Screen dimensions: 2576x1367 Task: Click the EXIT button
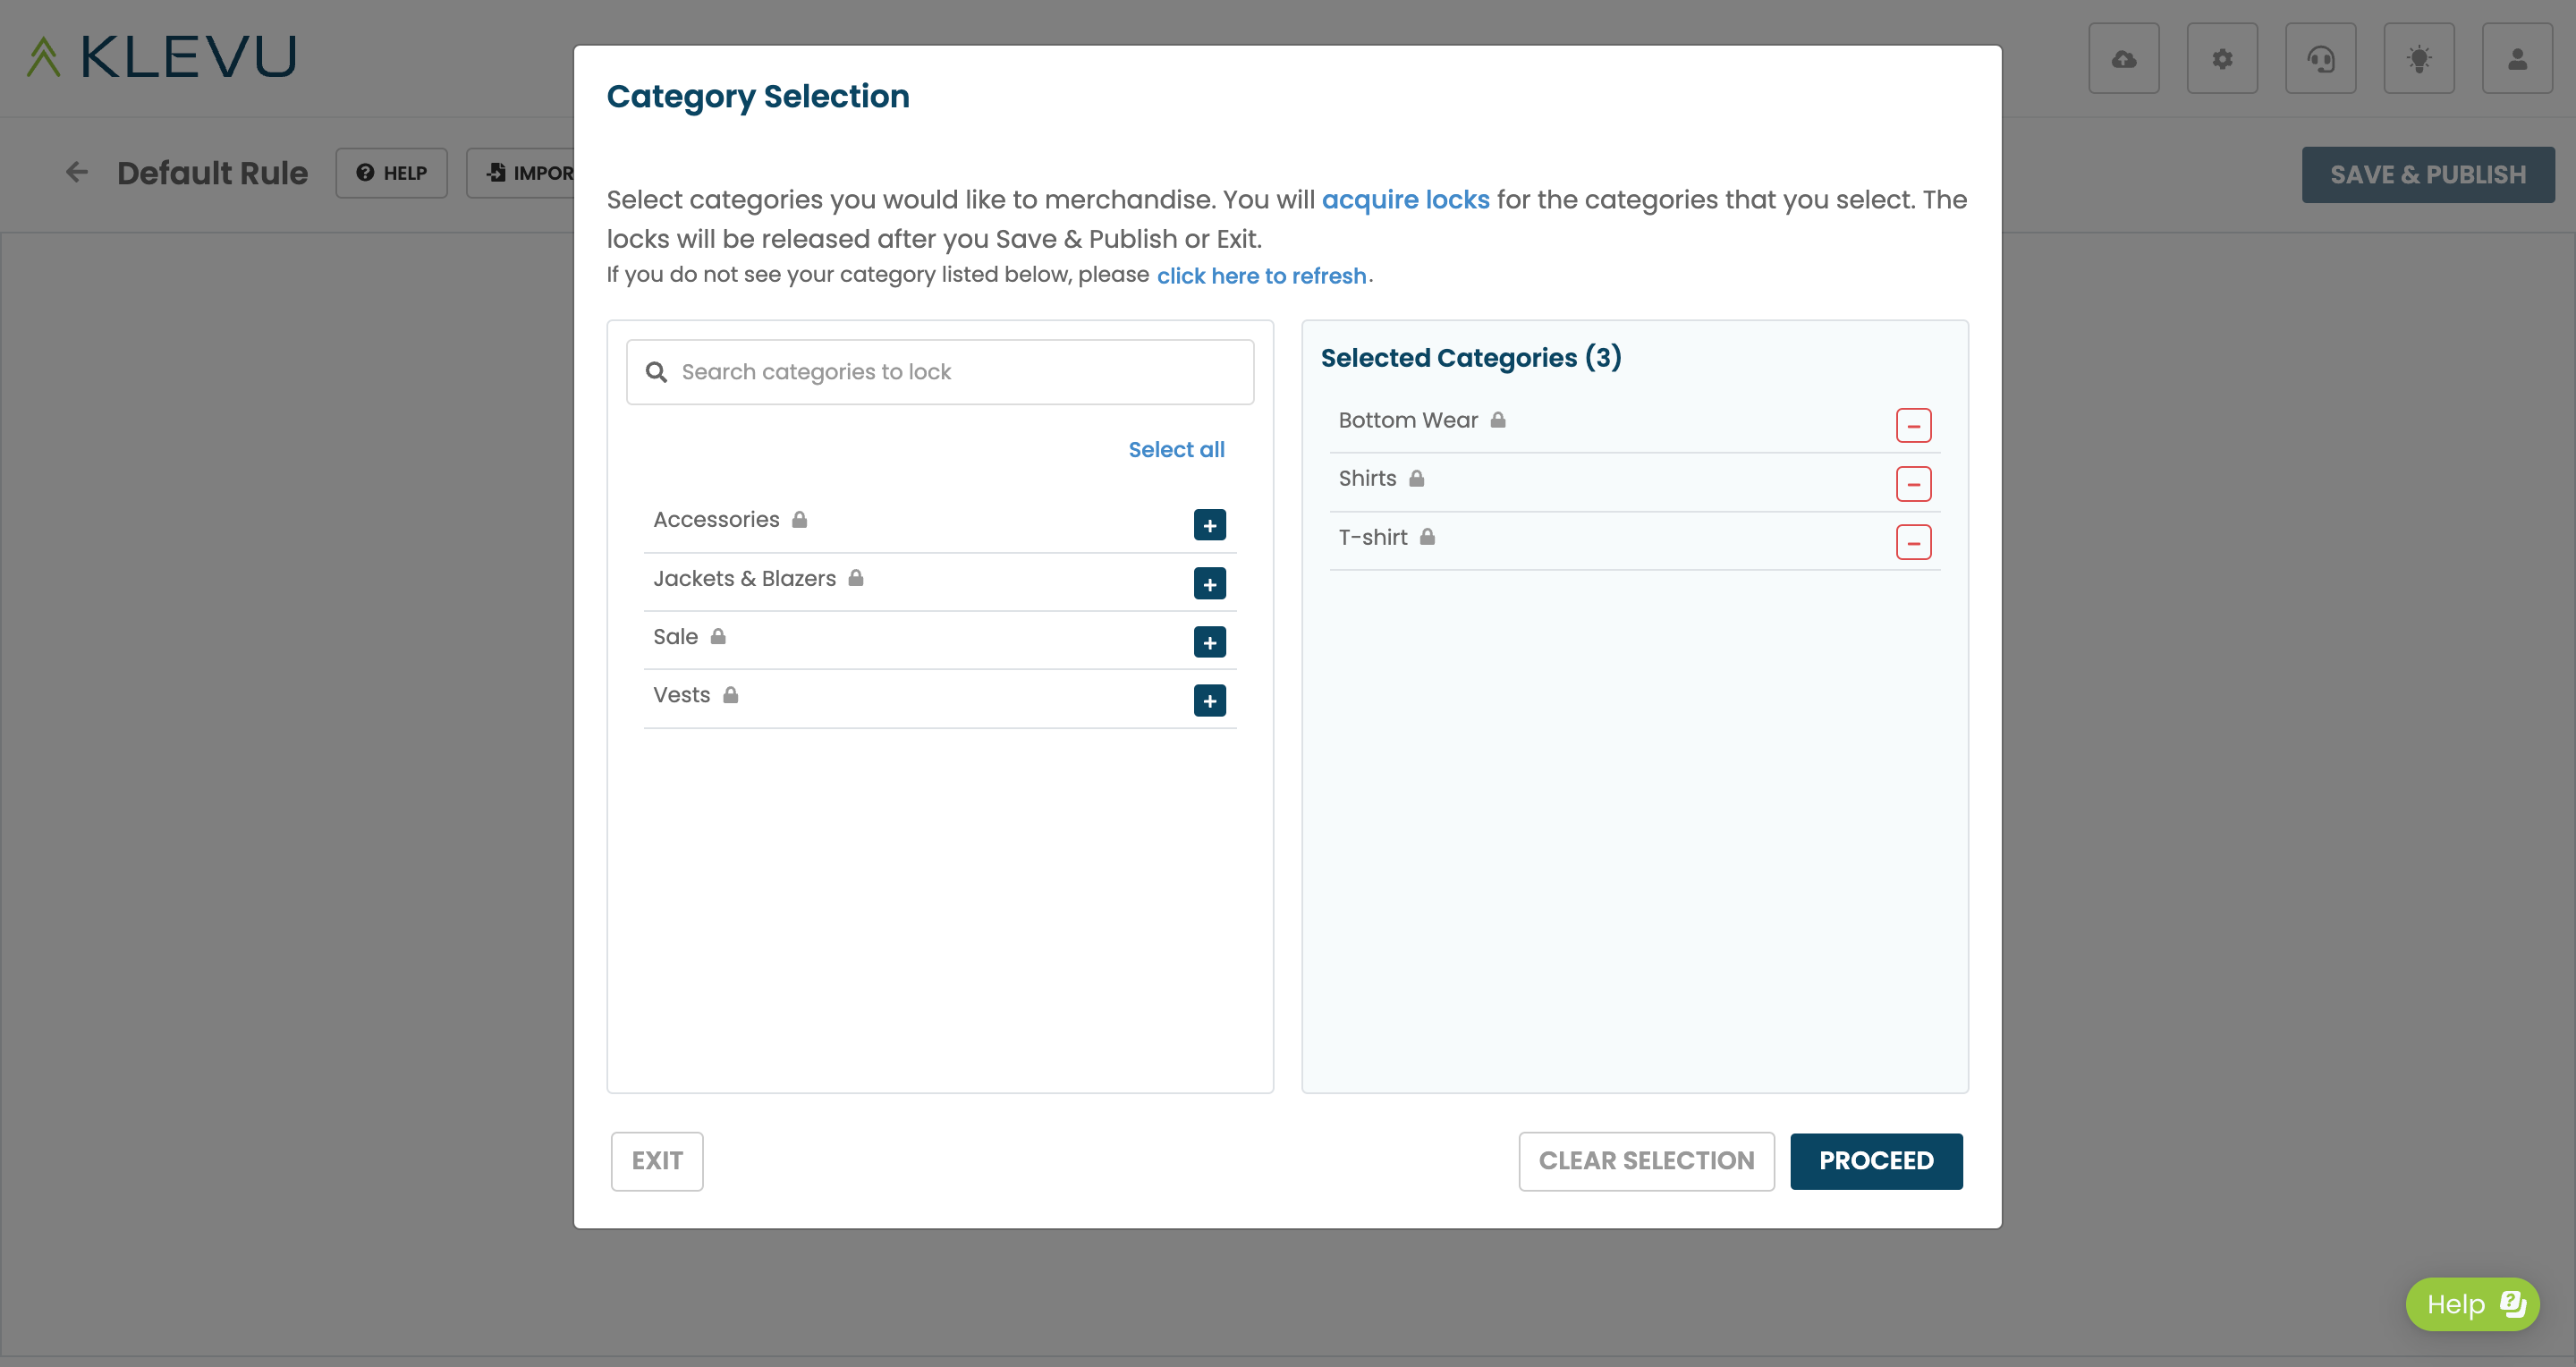tap(657, 1161)
